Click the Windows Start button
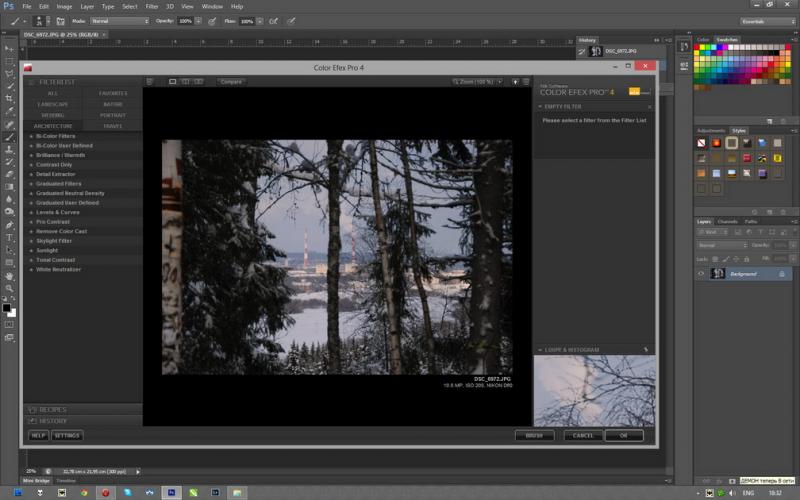Viewport: 800px width, 500px height. point(18,492)
